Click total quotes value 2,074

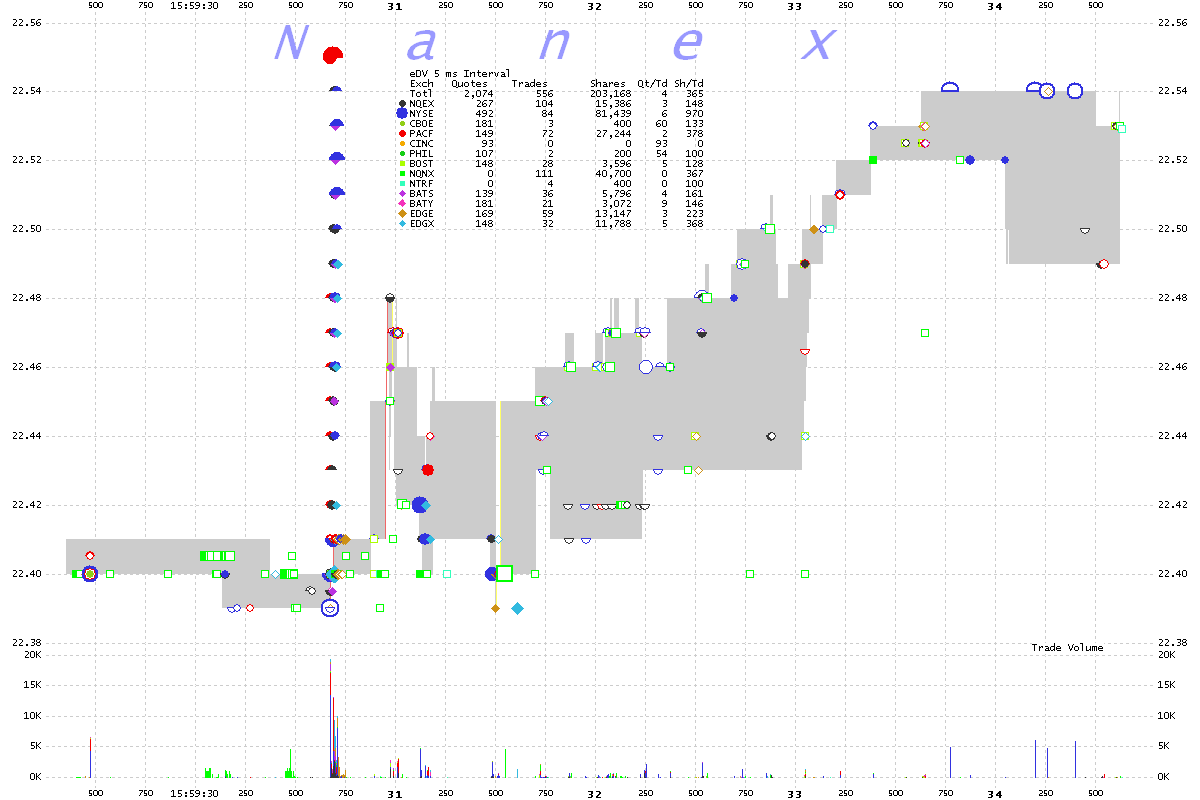point(478,94)
